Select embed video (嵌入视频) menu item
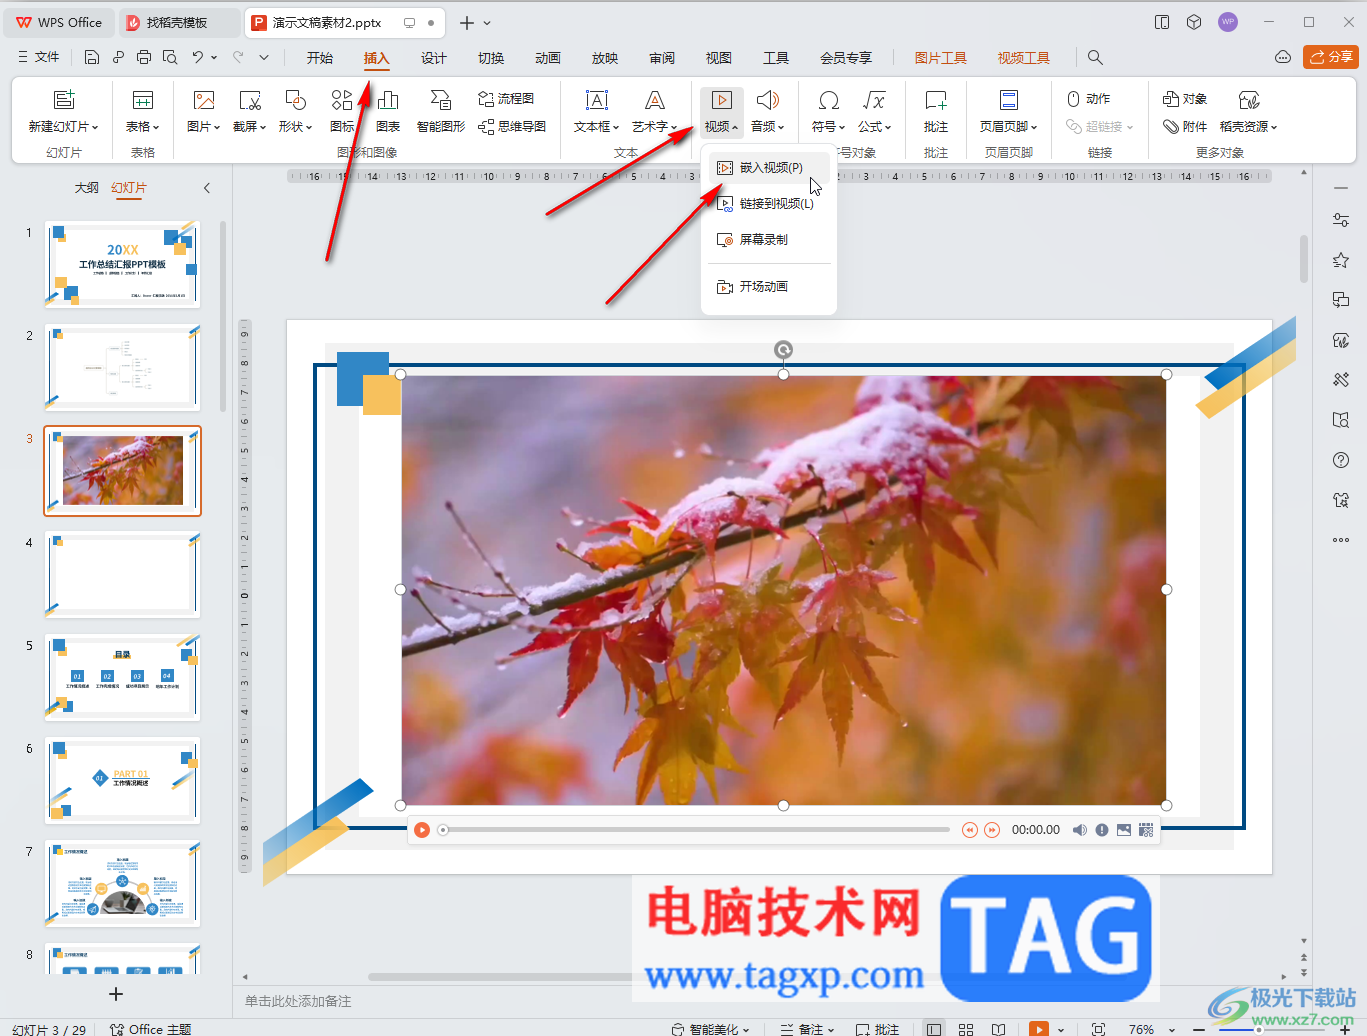 click(x=769, y=167)
